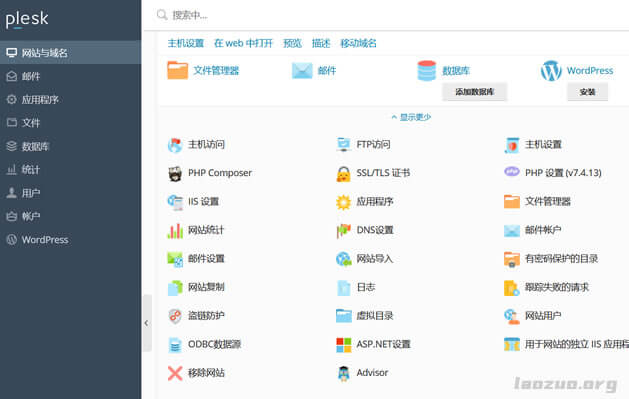Click the large 数据库 database icon
The height and width of the screenshot is (399, 629).
tap(426, 71)
